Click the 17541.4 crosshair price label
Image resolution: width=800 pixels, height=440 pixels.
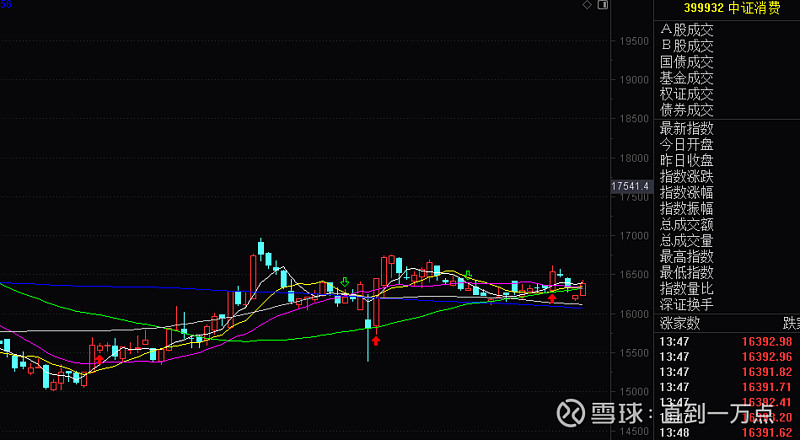(x=630, y=186)
